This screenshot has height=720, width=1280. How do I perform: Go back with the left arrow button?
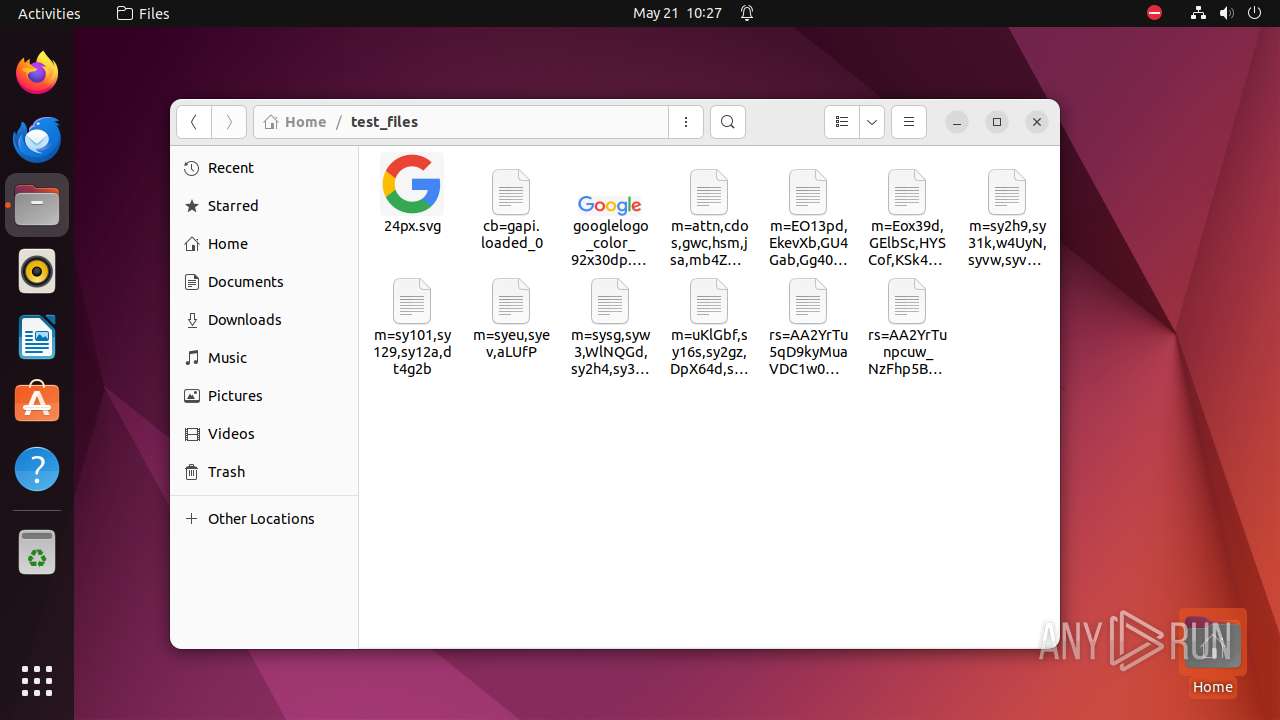click(194, 122)
